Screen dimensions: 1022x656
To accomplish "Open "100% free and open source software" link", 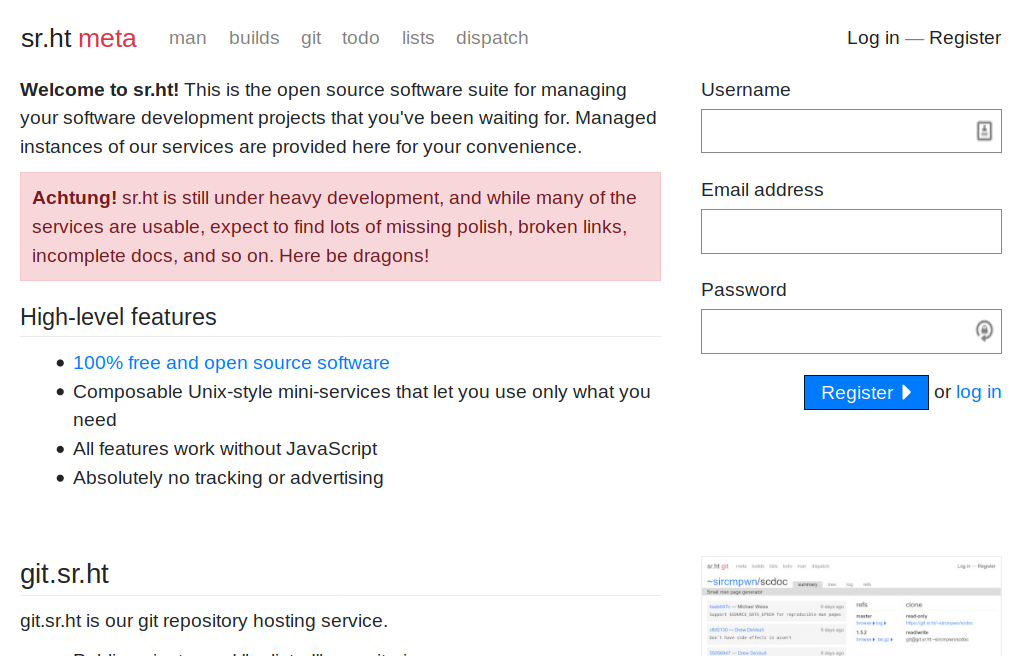I will 231,363.
